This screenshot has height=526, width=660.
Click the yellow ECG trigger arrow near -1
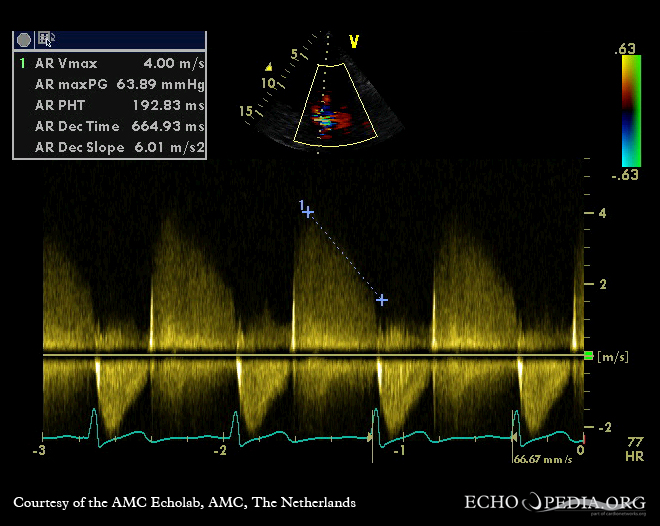371,436
